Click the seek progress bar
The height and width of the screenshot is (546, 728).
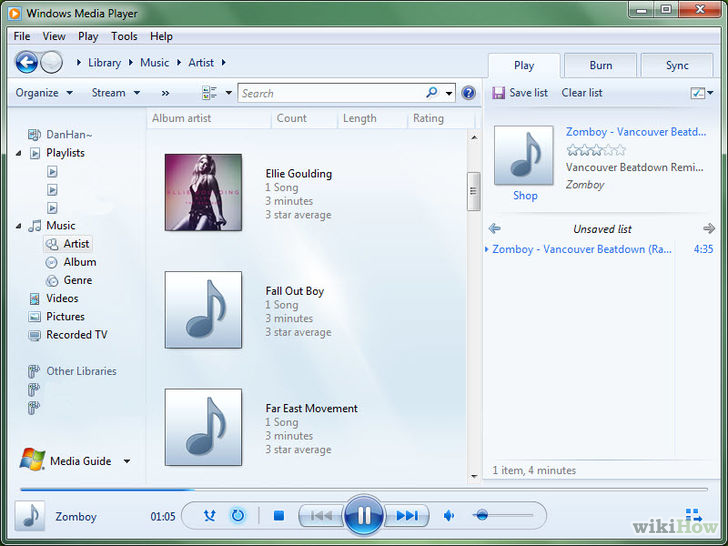tap(364, 489)
